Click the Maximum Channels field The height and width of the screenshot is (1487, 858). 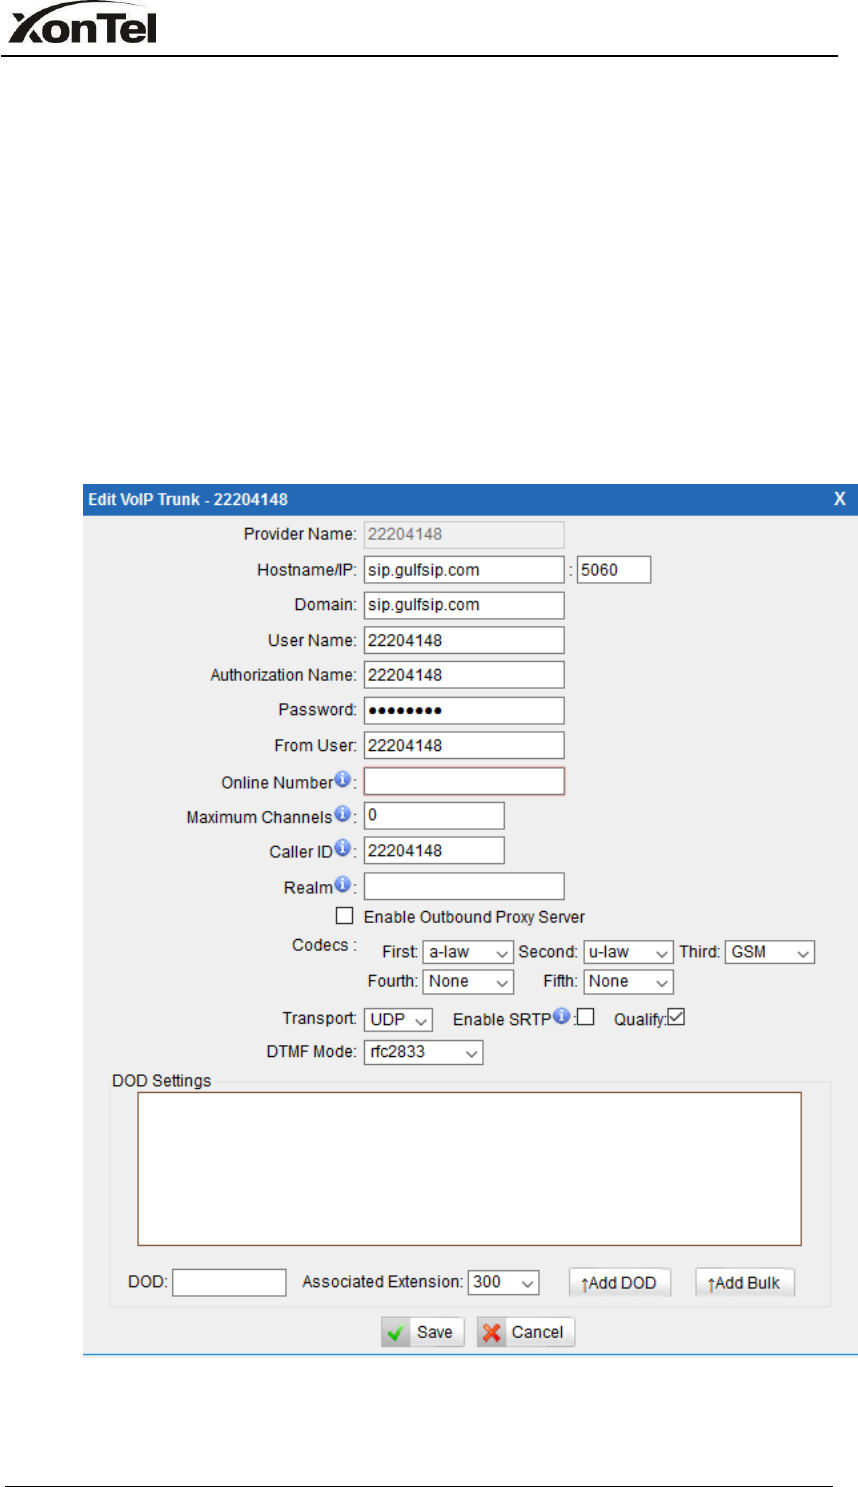tap(434, 816)
